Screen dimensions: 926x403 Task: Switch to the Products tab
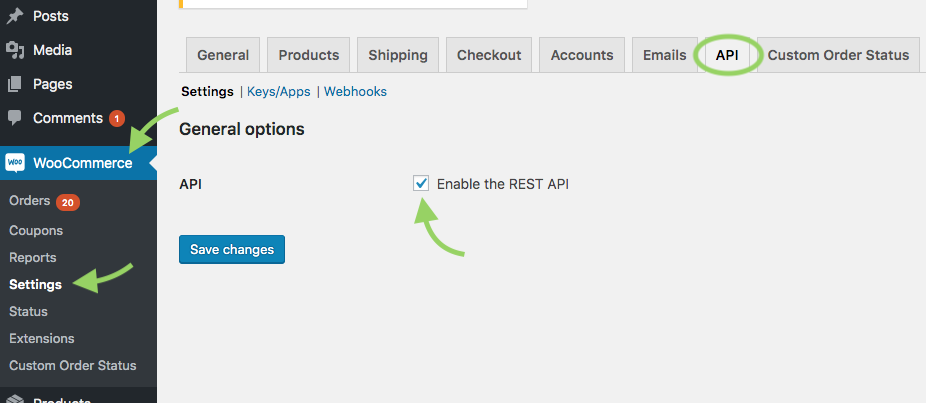(309, 55)
